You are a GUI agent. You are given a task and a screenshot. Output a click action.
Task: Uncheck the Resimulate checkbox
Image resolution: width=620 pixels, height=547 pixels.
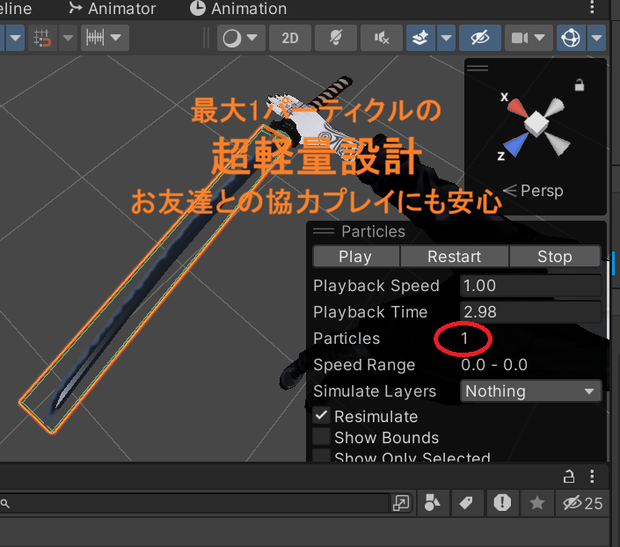tap(321, 416)
